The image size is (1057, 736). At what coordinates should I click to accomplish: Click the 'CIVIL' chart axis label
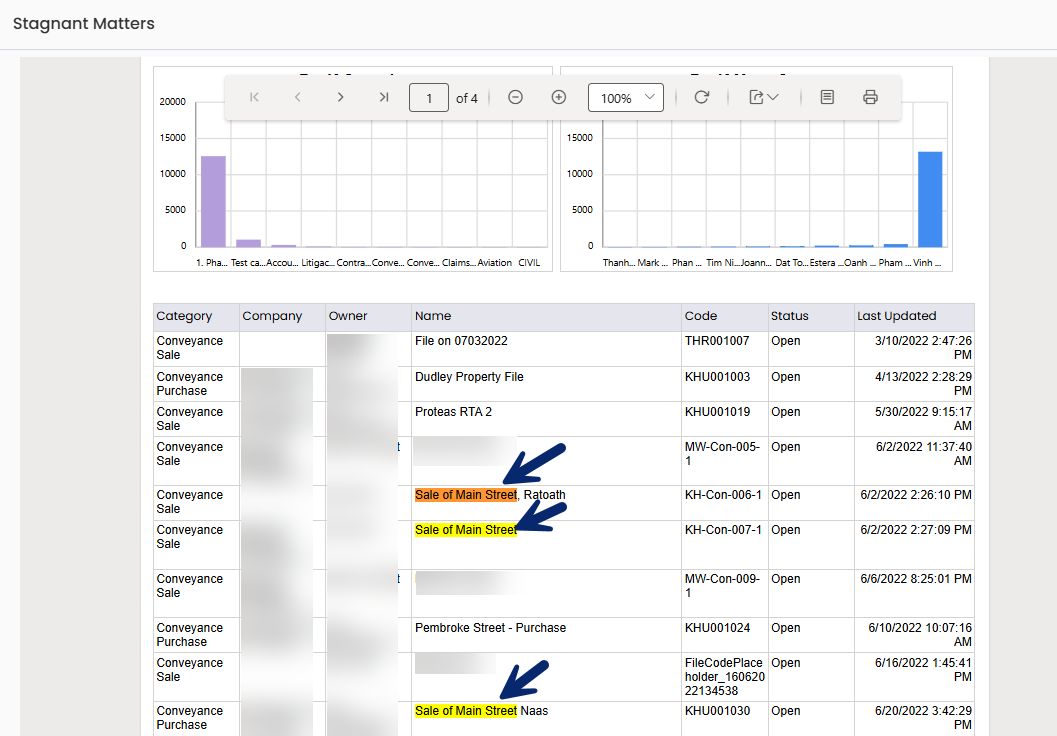click(x=529, y=263)
